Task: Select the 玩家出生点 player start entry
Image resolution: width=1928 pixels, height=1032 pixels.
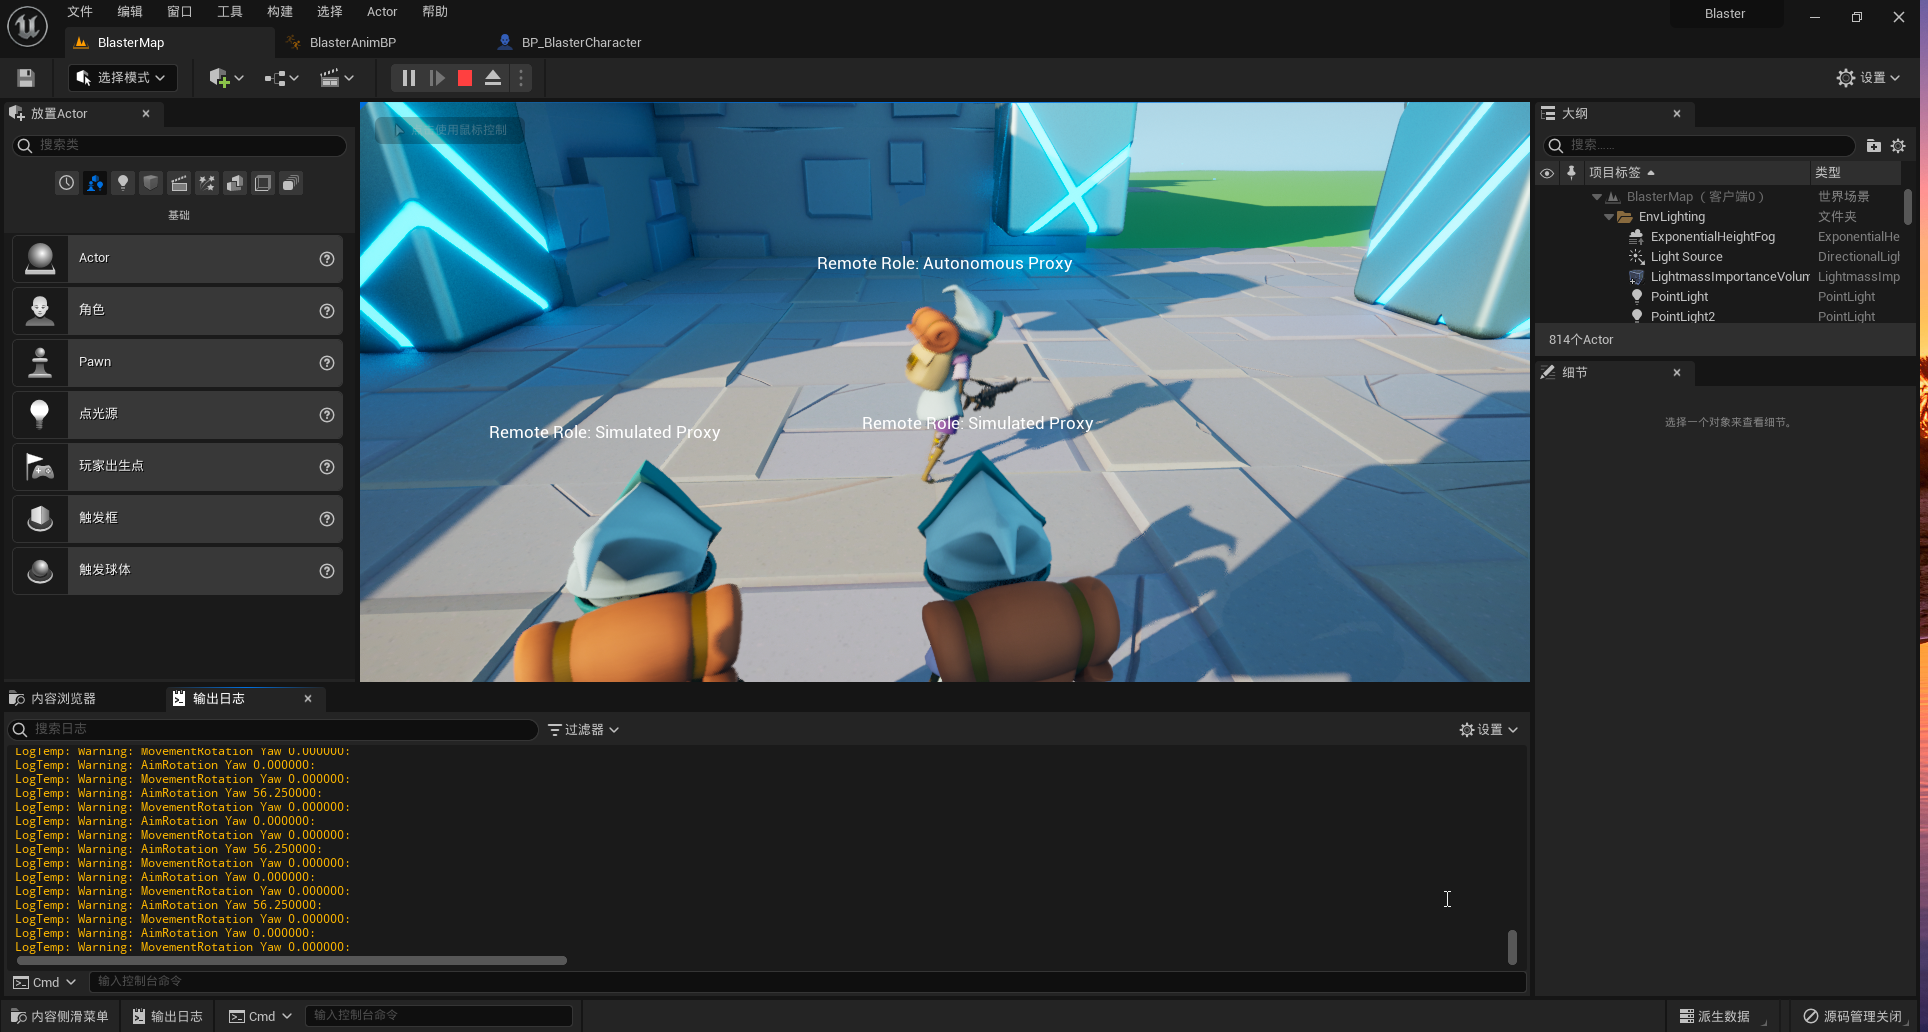Action: coord(177,466)
